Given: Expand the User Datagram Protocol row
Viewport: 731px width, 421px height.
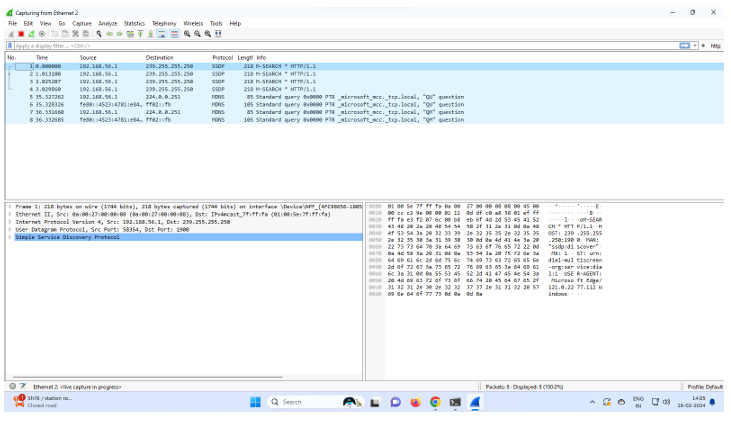Looking at the screenshot, I should [x=10, y=230].
